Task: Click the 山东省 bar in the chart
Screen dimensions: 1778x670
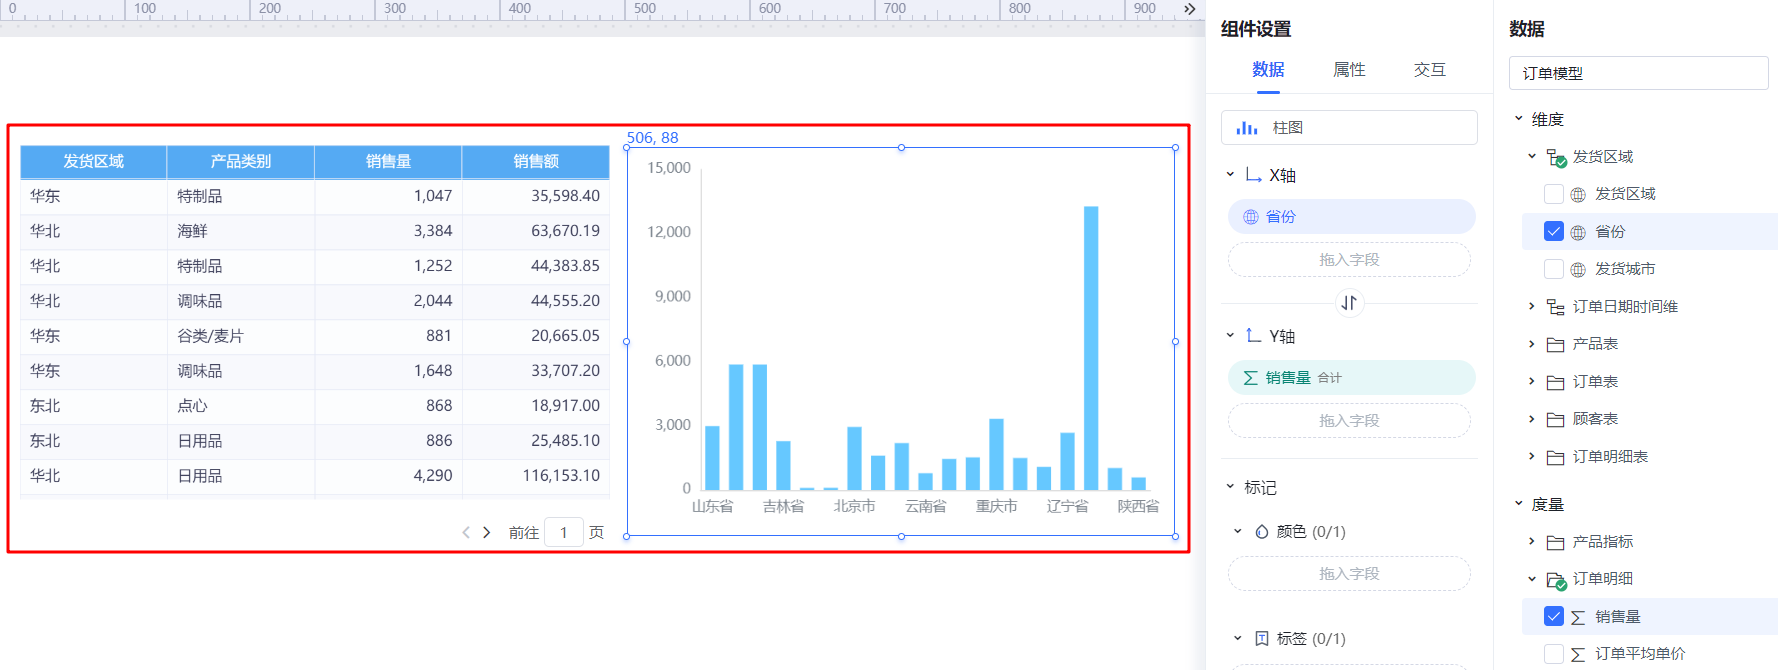Action: (712, 458)
